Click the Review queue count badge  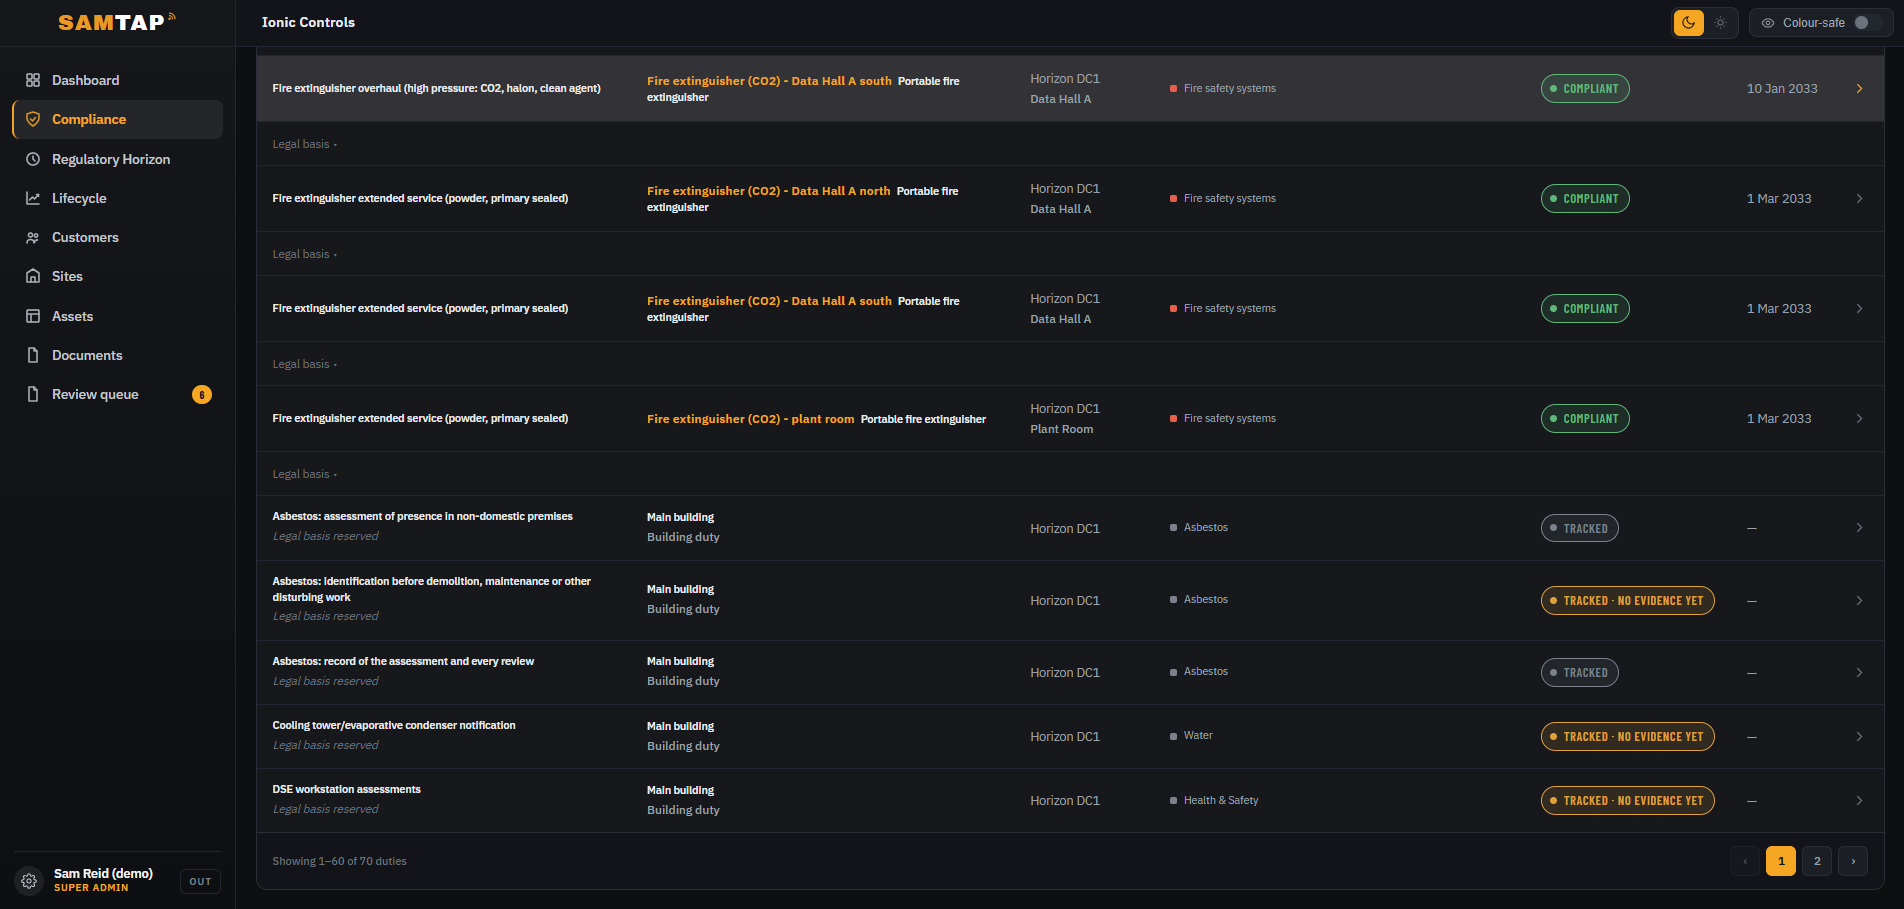coord(202,395)
